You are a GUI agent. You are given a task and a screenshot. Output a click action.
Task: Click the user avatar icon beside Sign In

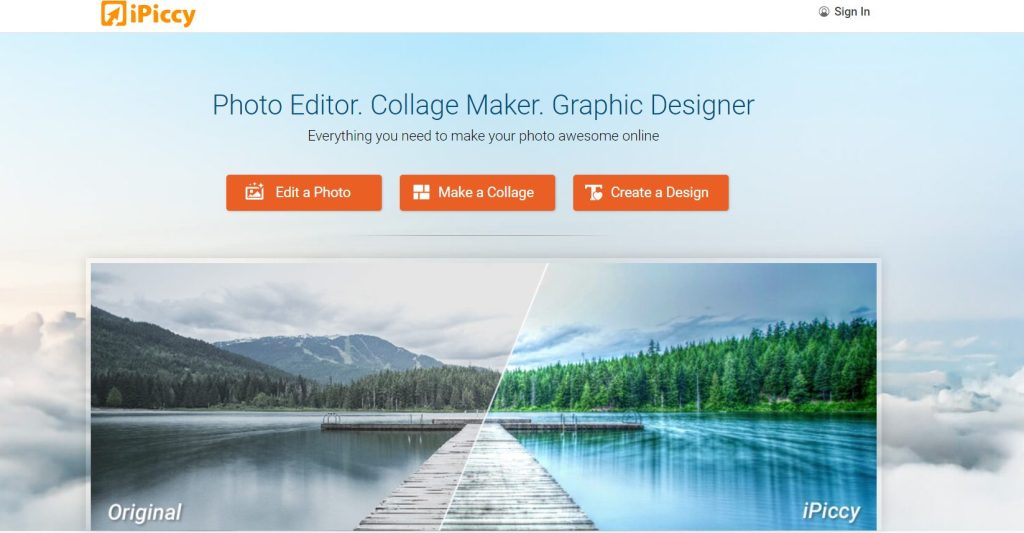coord(824,12)
